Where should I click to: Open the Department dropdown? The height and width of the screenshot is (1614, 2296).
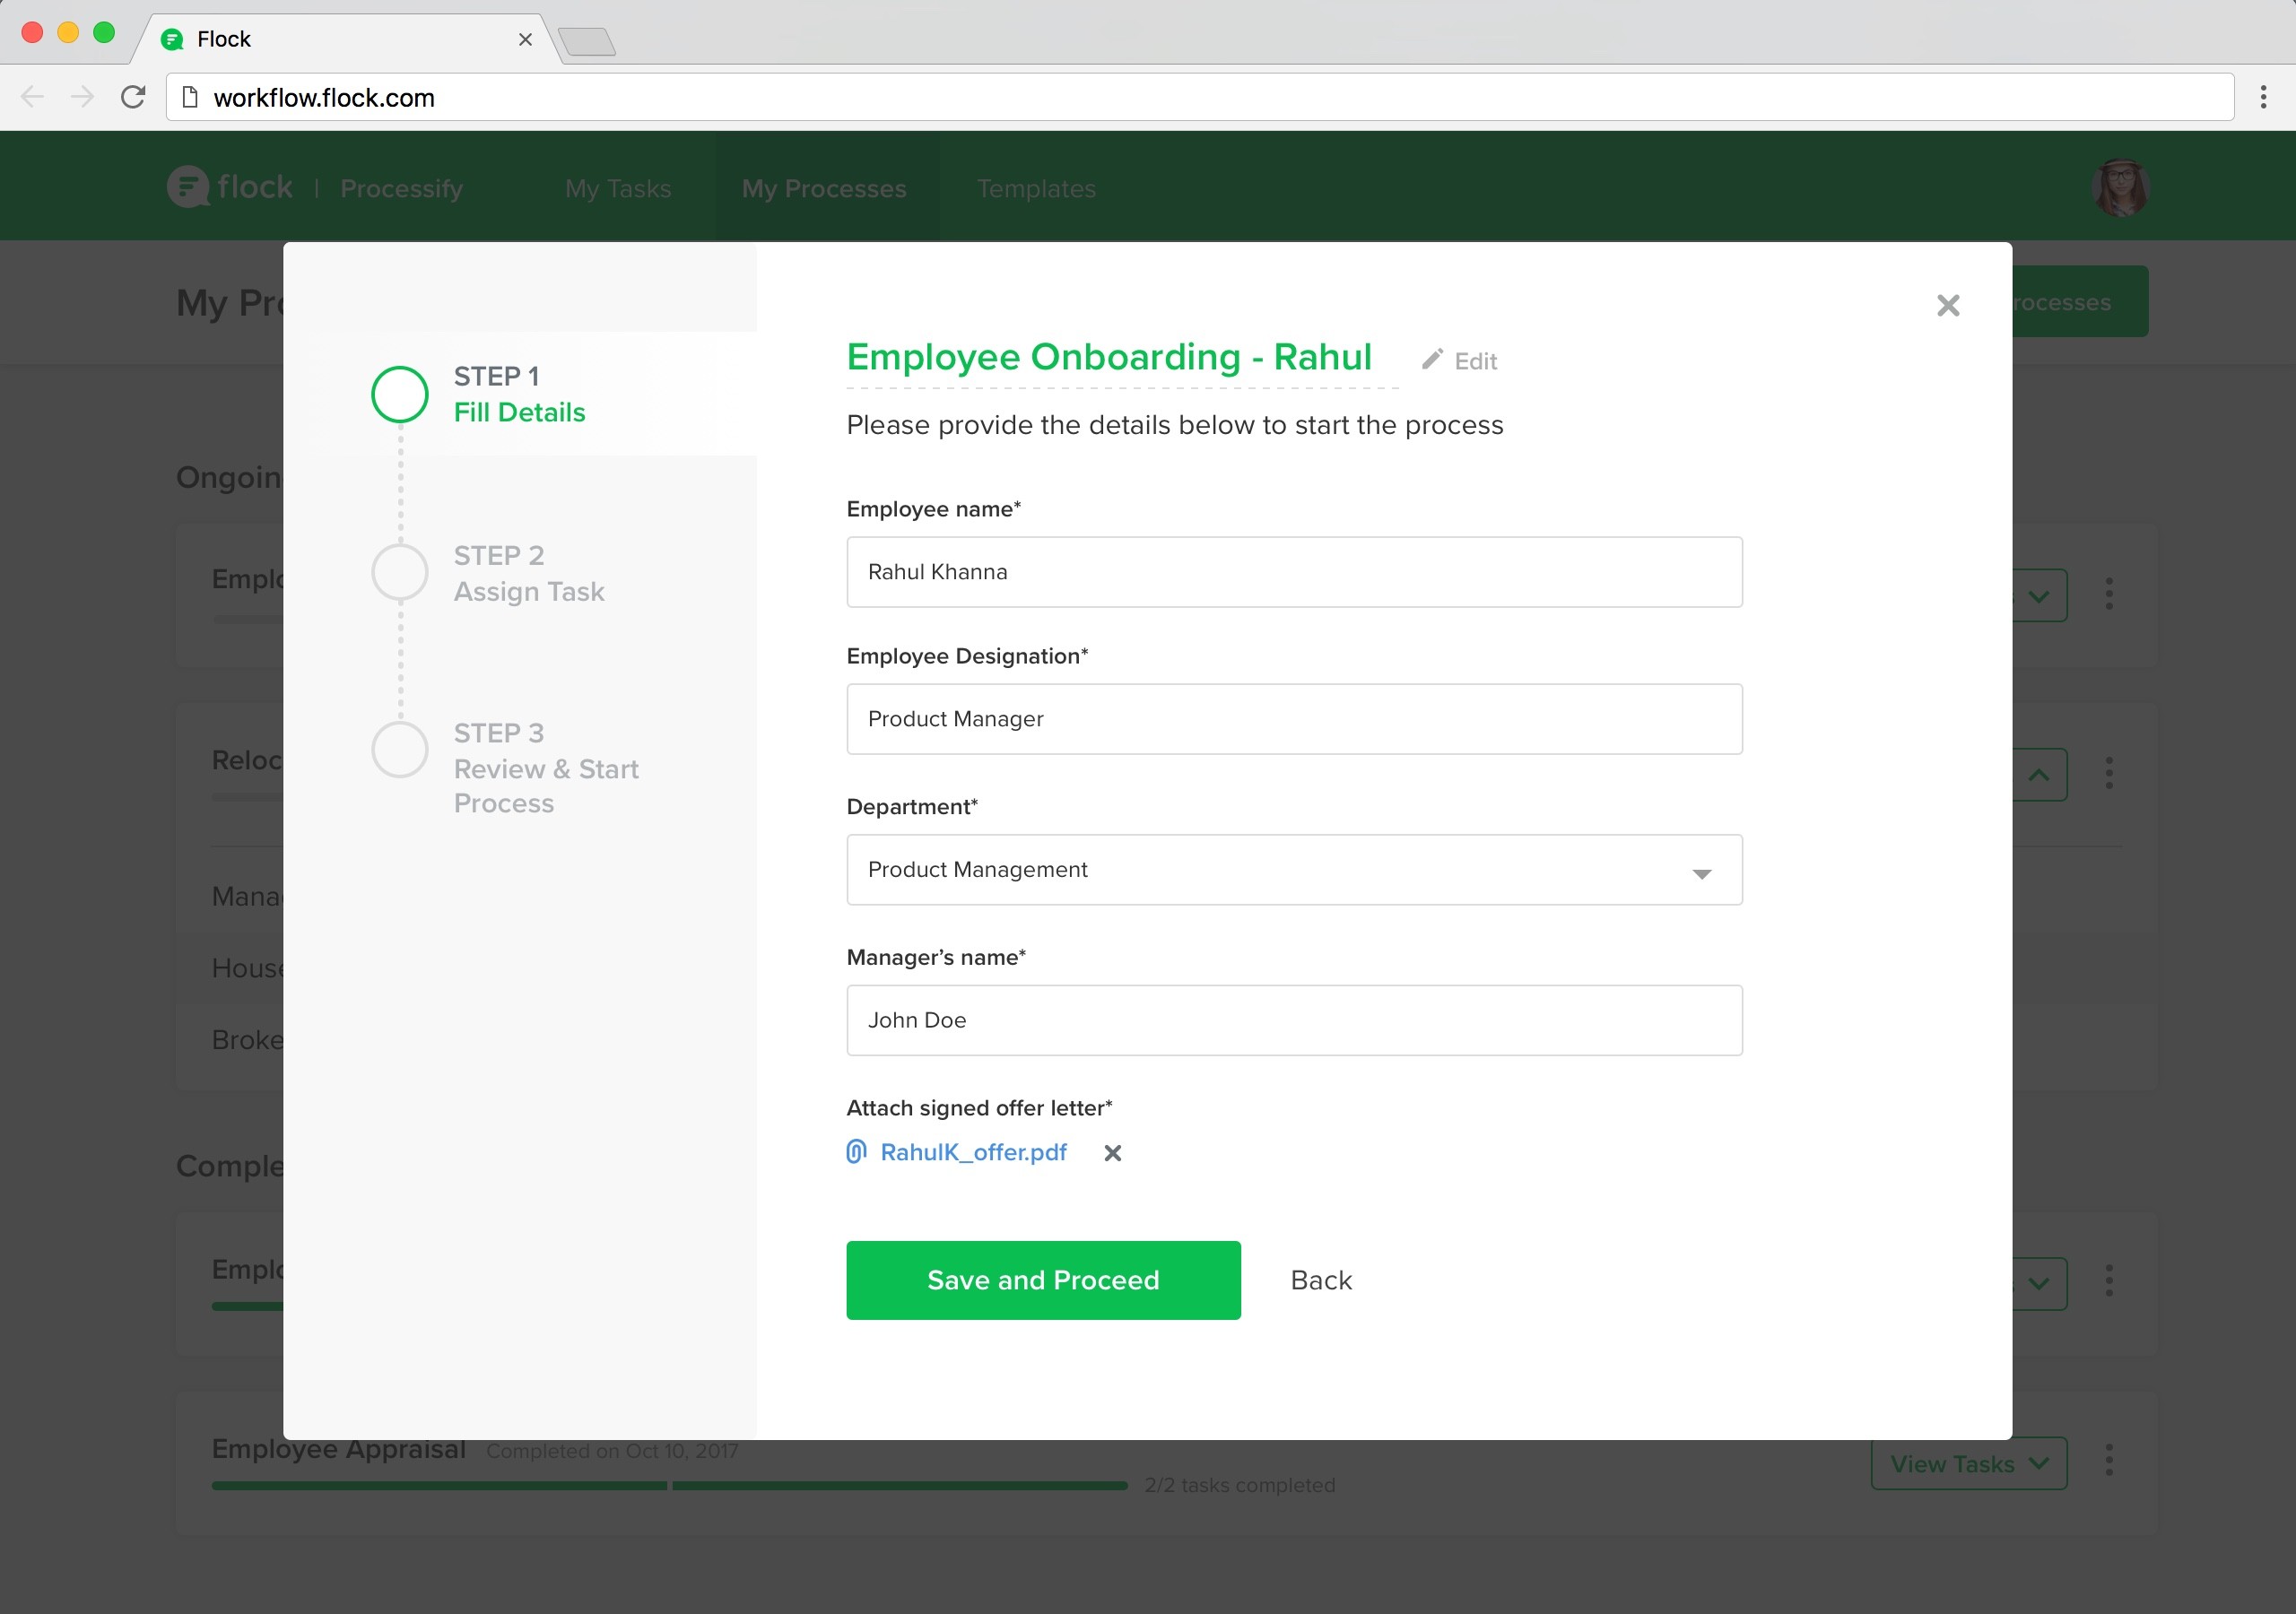point(1294,870)
